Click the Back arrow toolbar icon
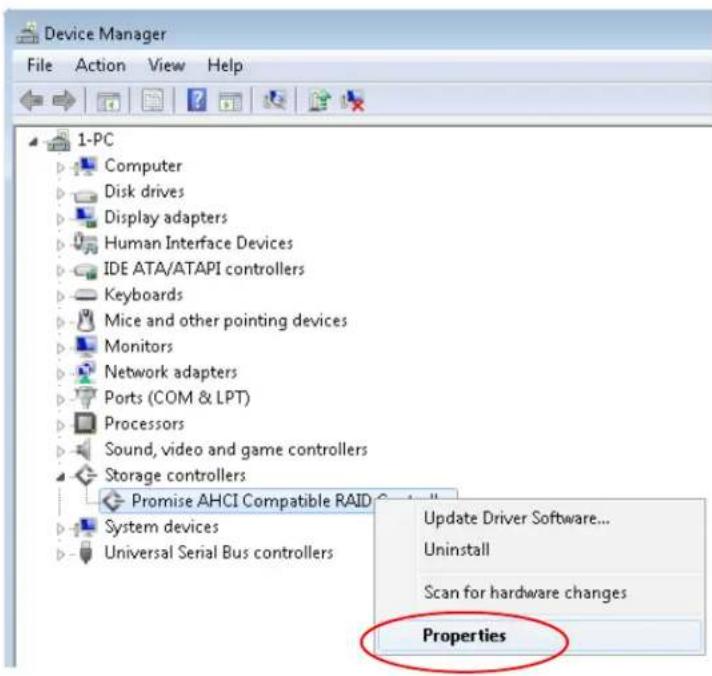 (x=32, y=100)
